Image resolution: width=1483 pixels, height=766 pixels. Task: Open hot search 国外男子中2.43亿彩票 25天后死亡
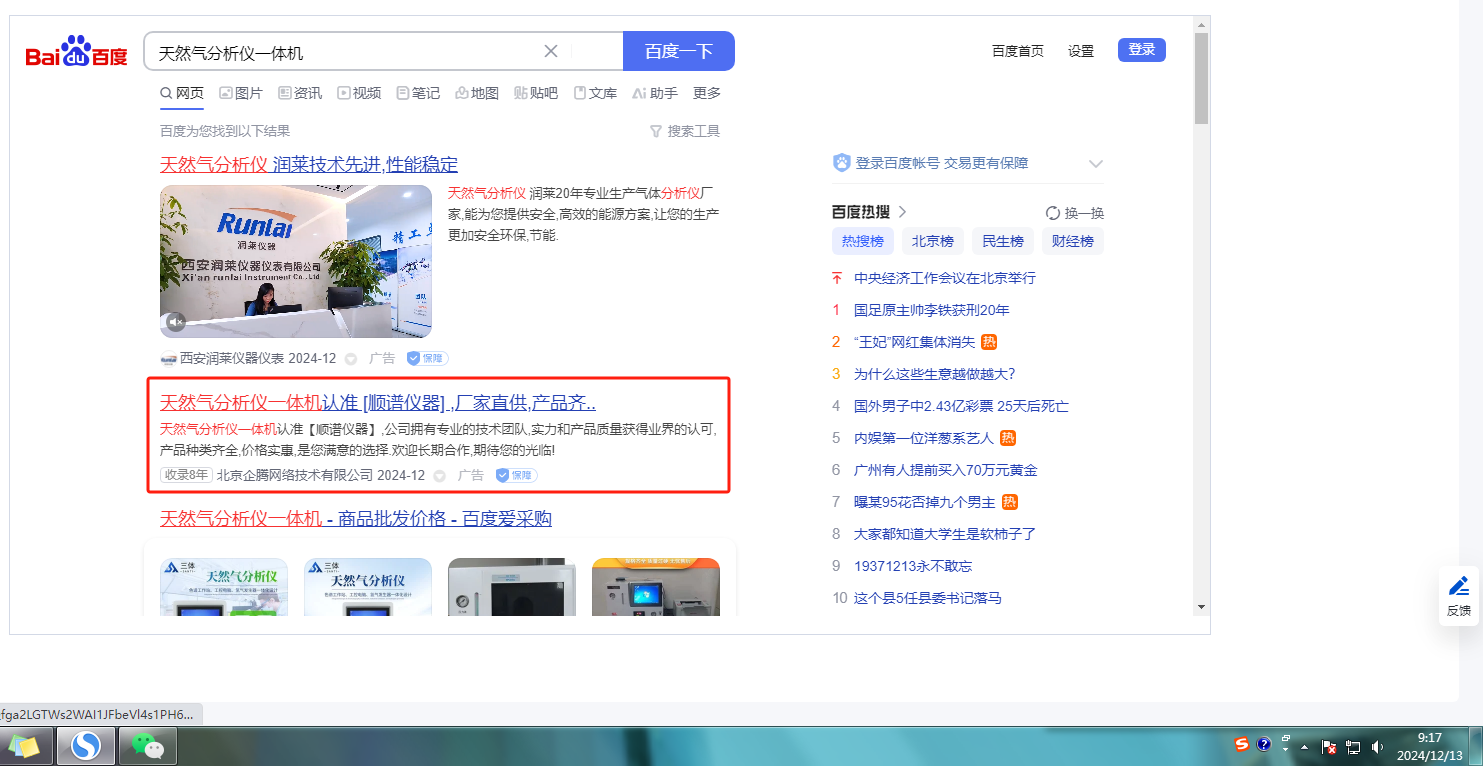(961, 406)
